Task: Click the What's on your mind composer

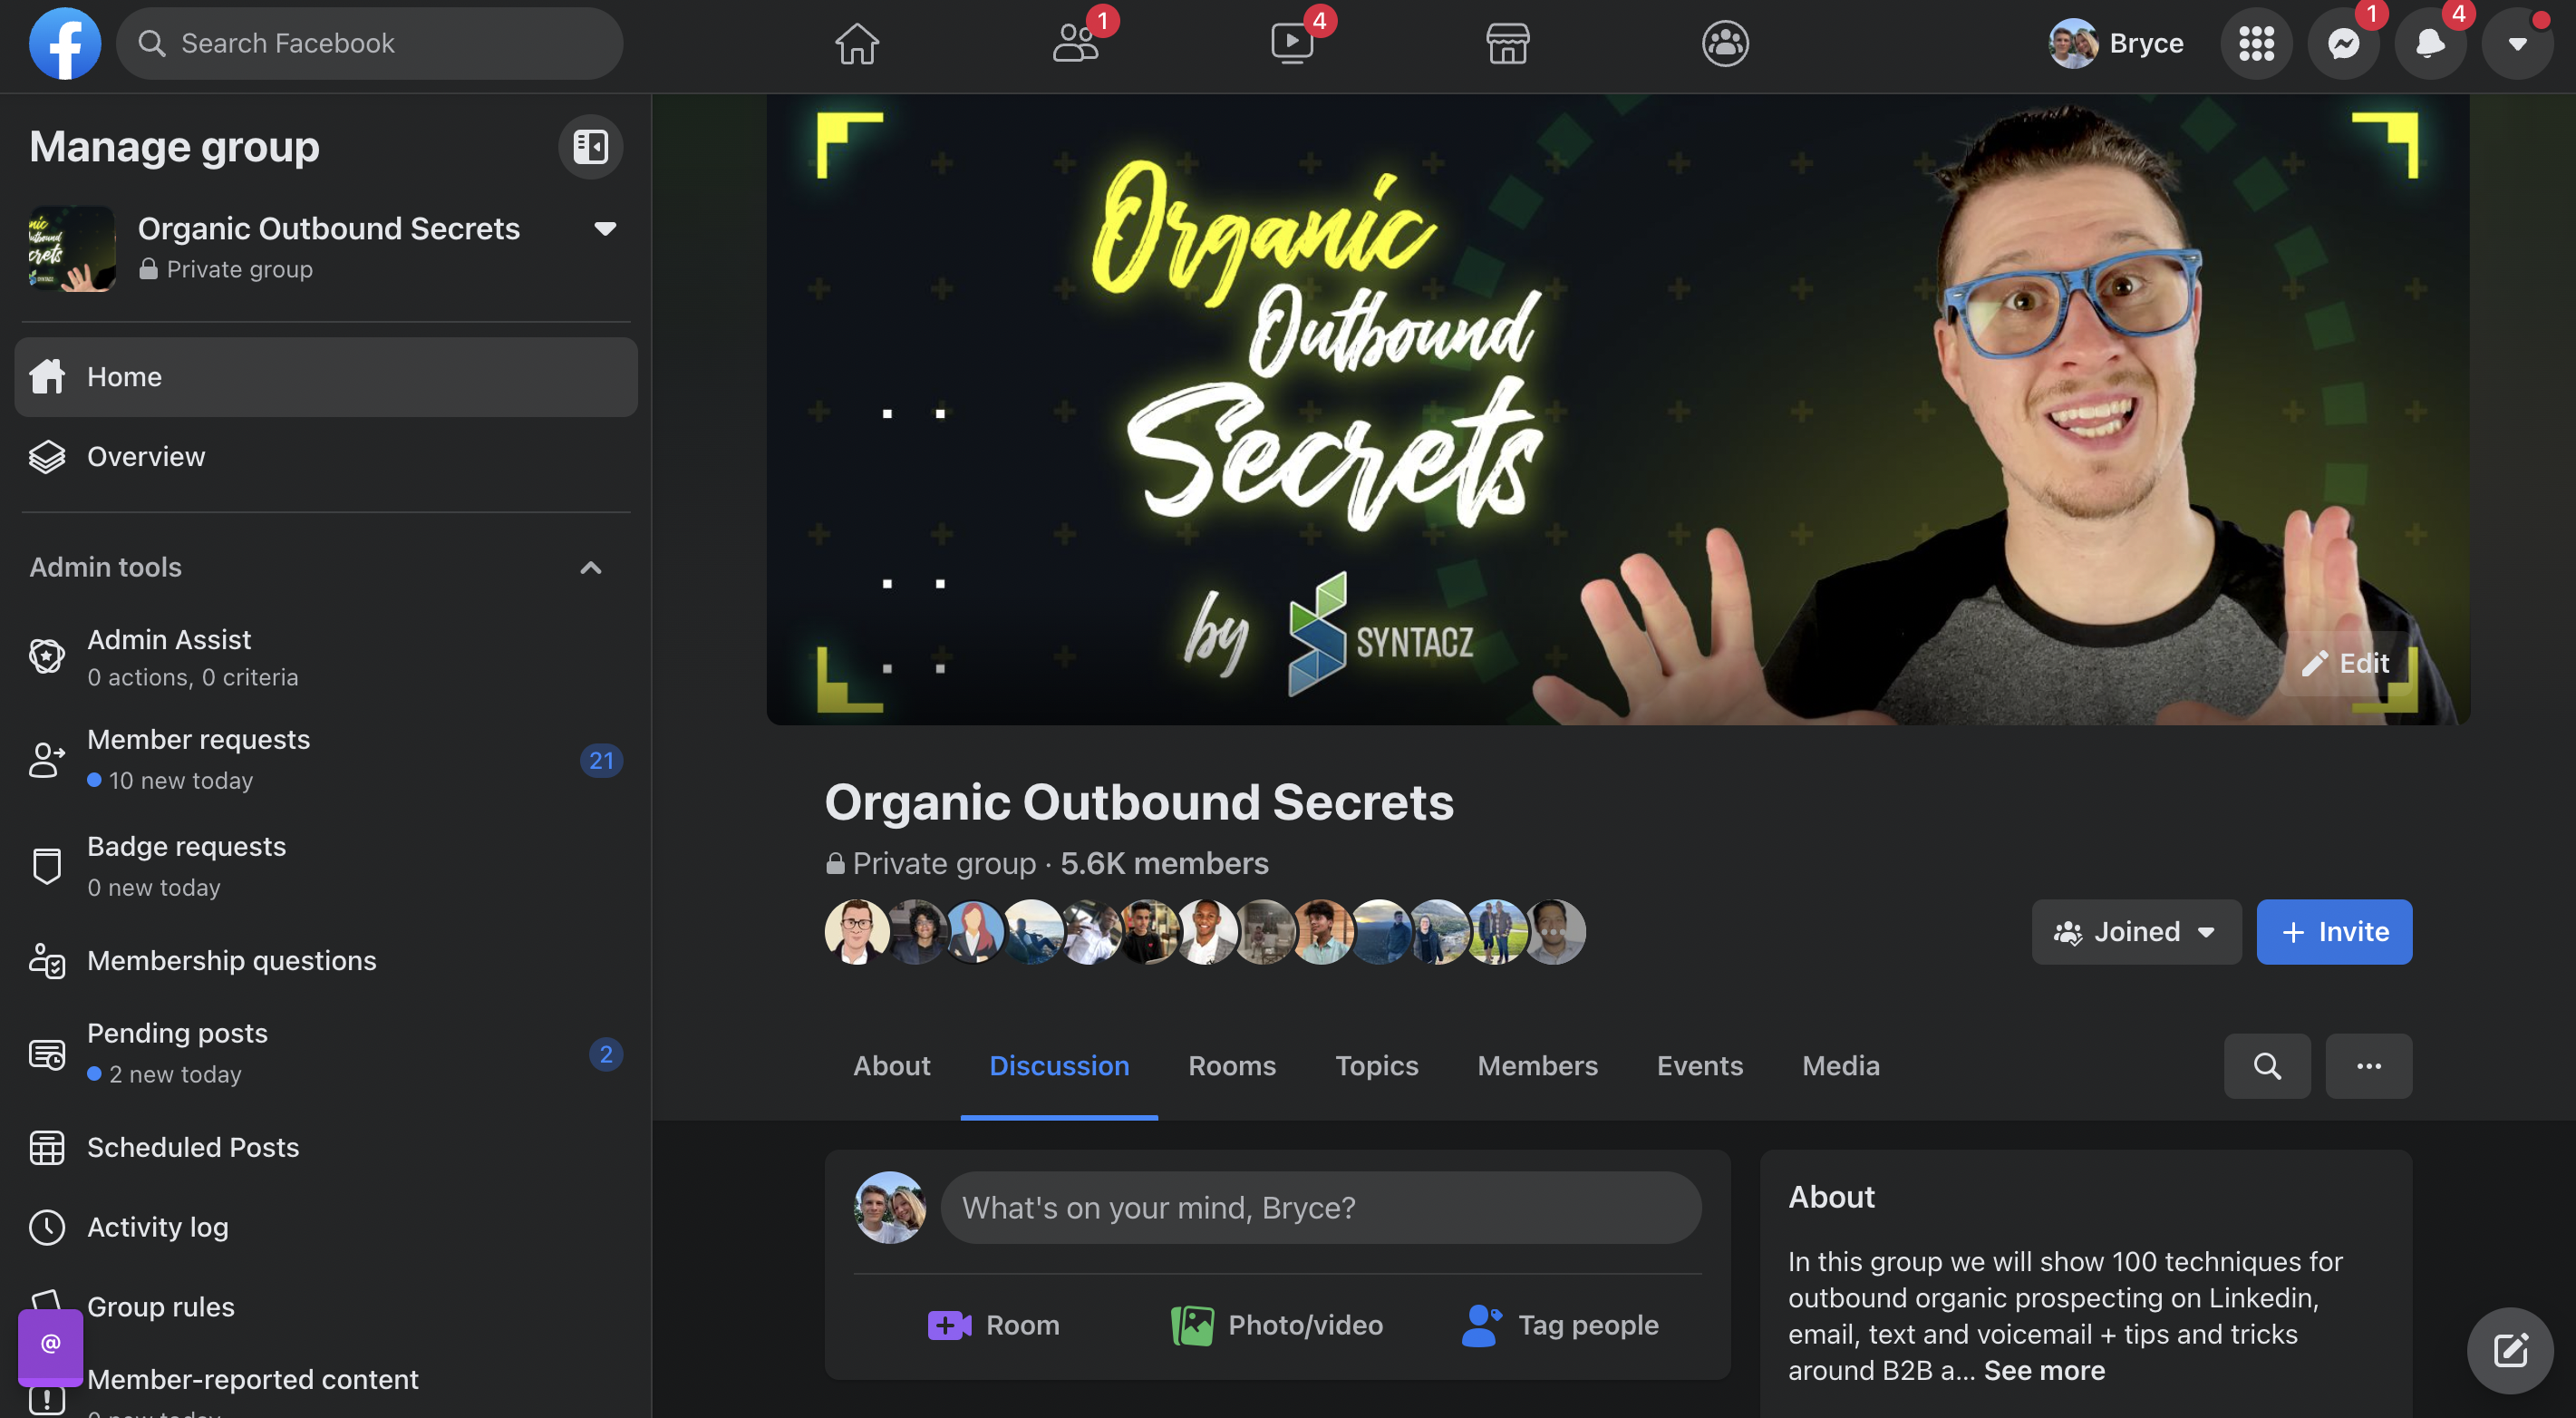Action: pos(1320,1208)
